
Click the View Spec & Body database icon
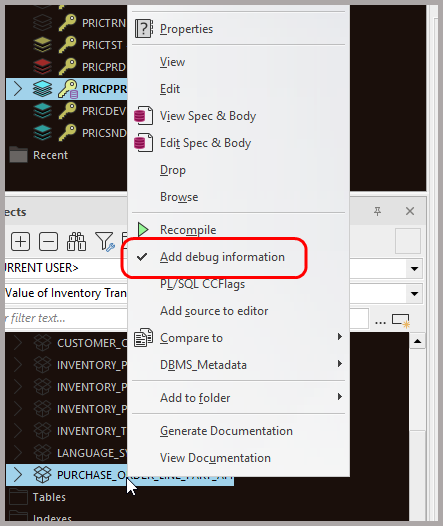pos(144,116)
